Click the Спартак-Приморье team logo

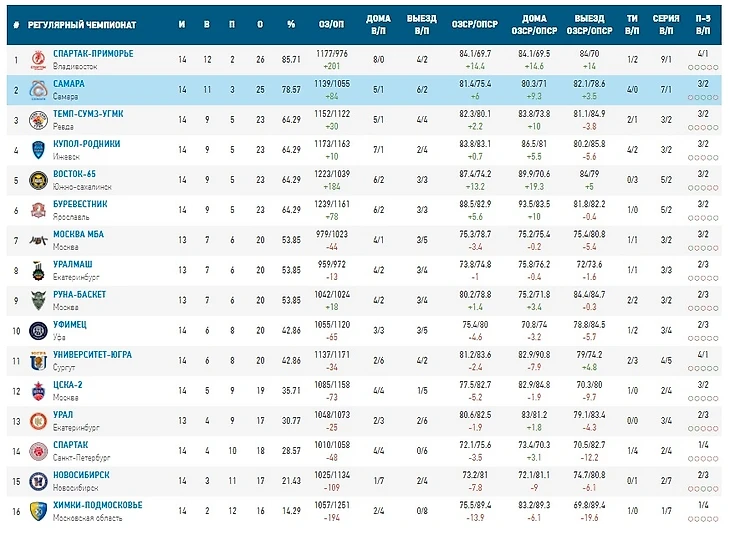point(38,59)
